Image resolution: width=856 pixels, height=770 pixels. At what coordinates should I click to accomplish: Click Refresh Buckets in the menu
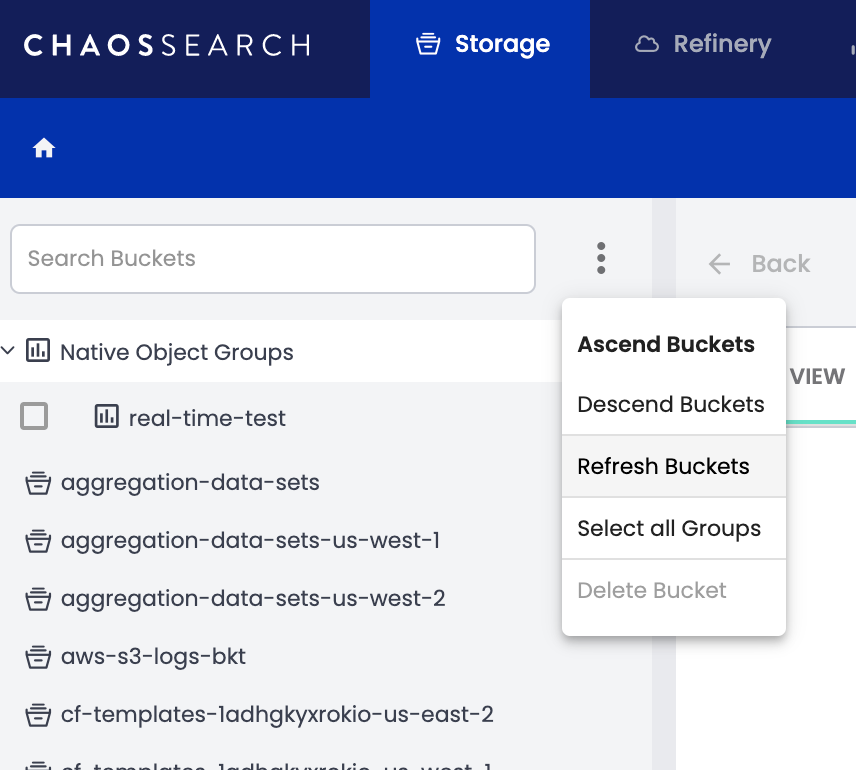(x=663, y=467)
